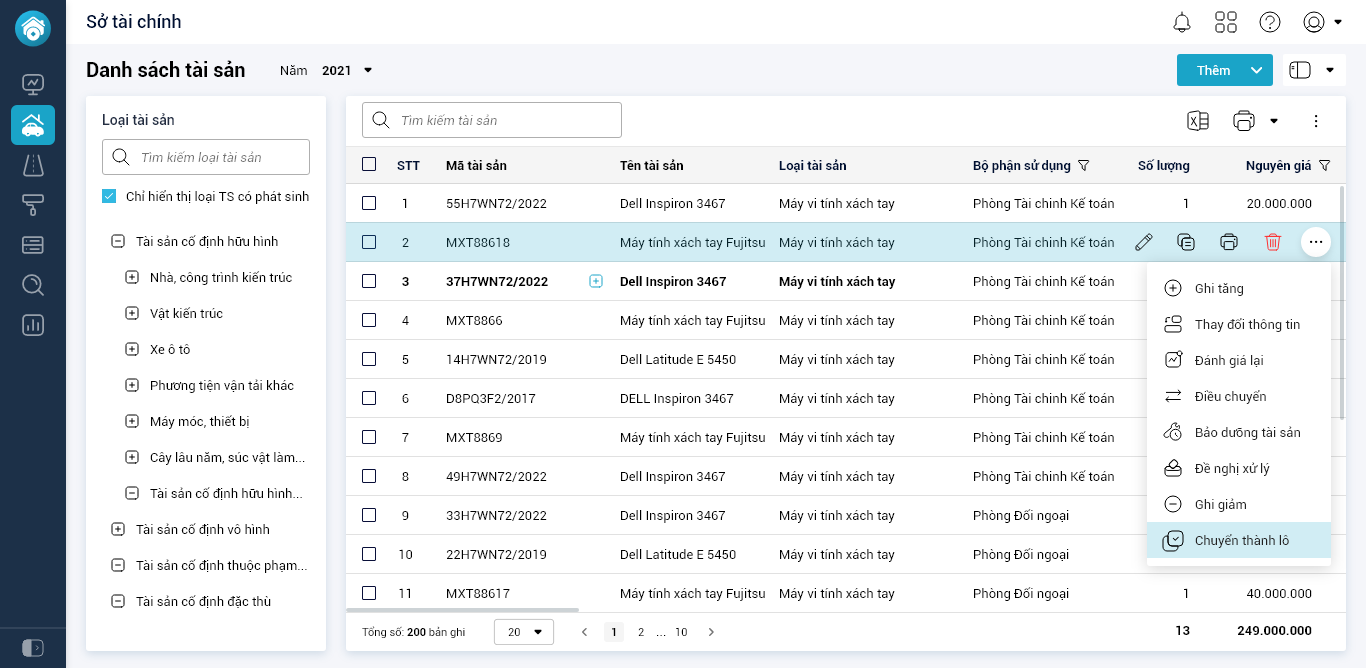Uncheck 'Chỉ hiển thị loại TS có phát sinh'
Viewport: 1366px width, 668px height.
pyautogui.click(x=109, y=197)
